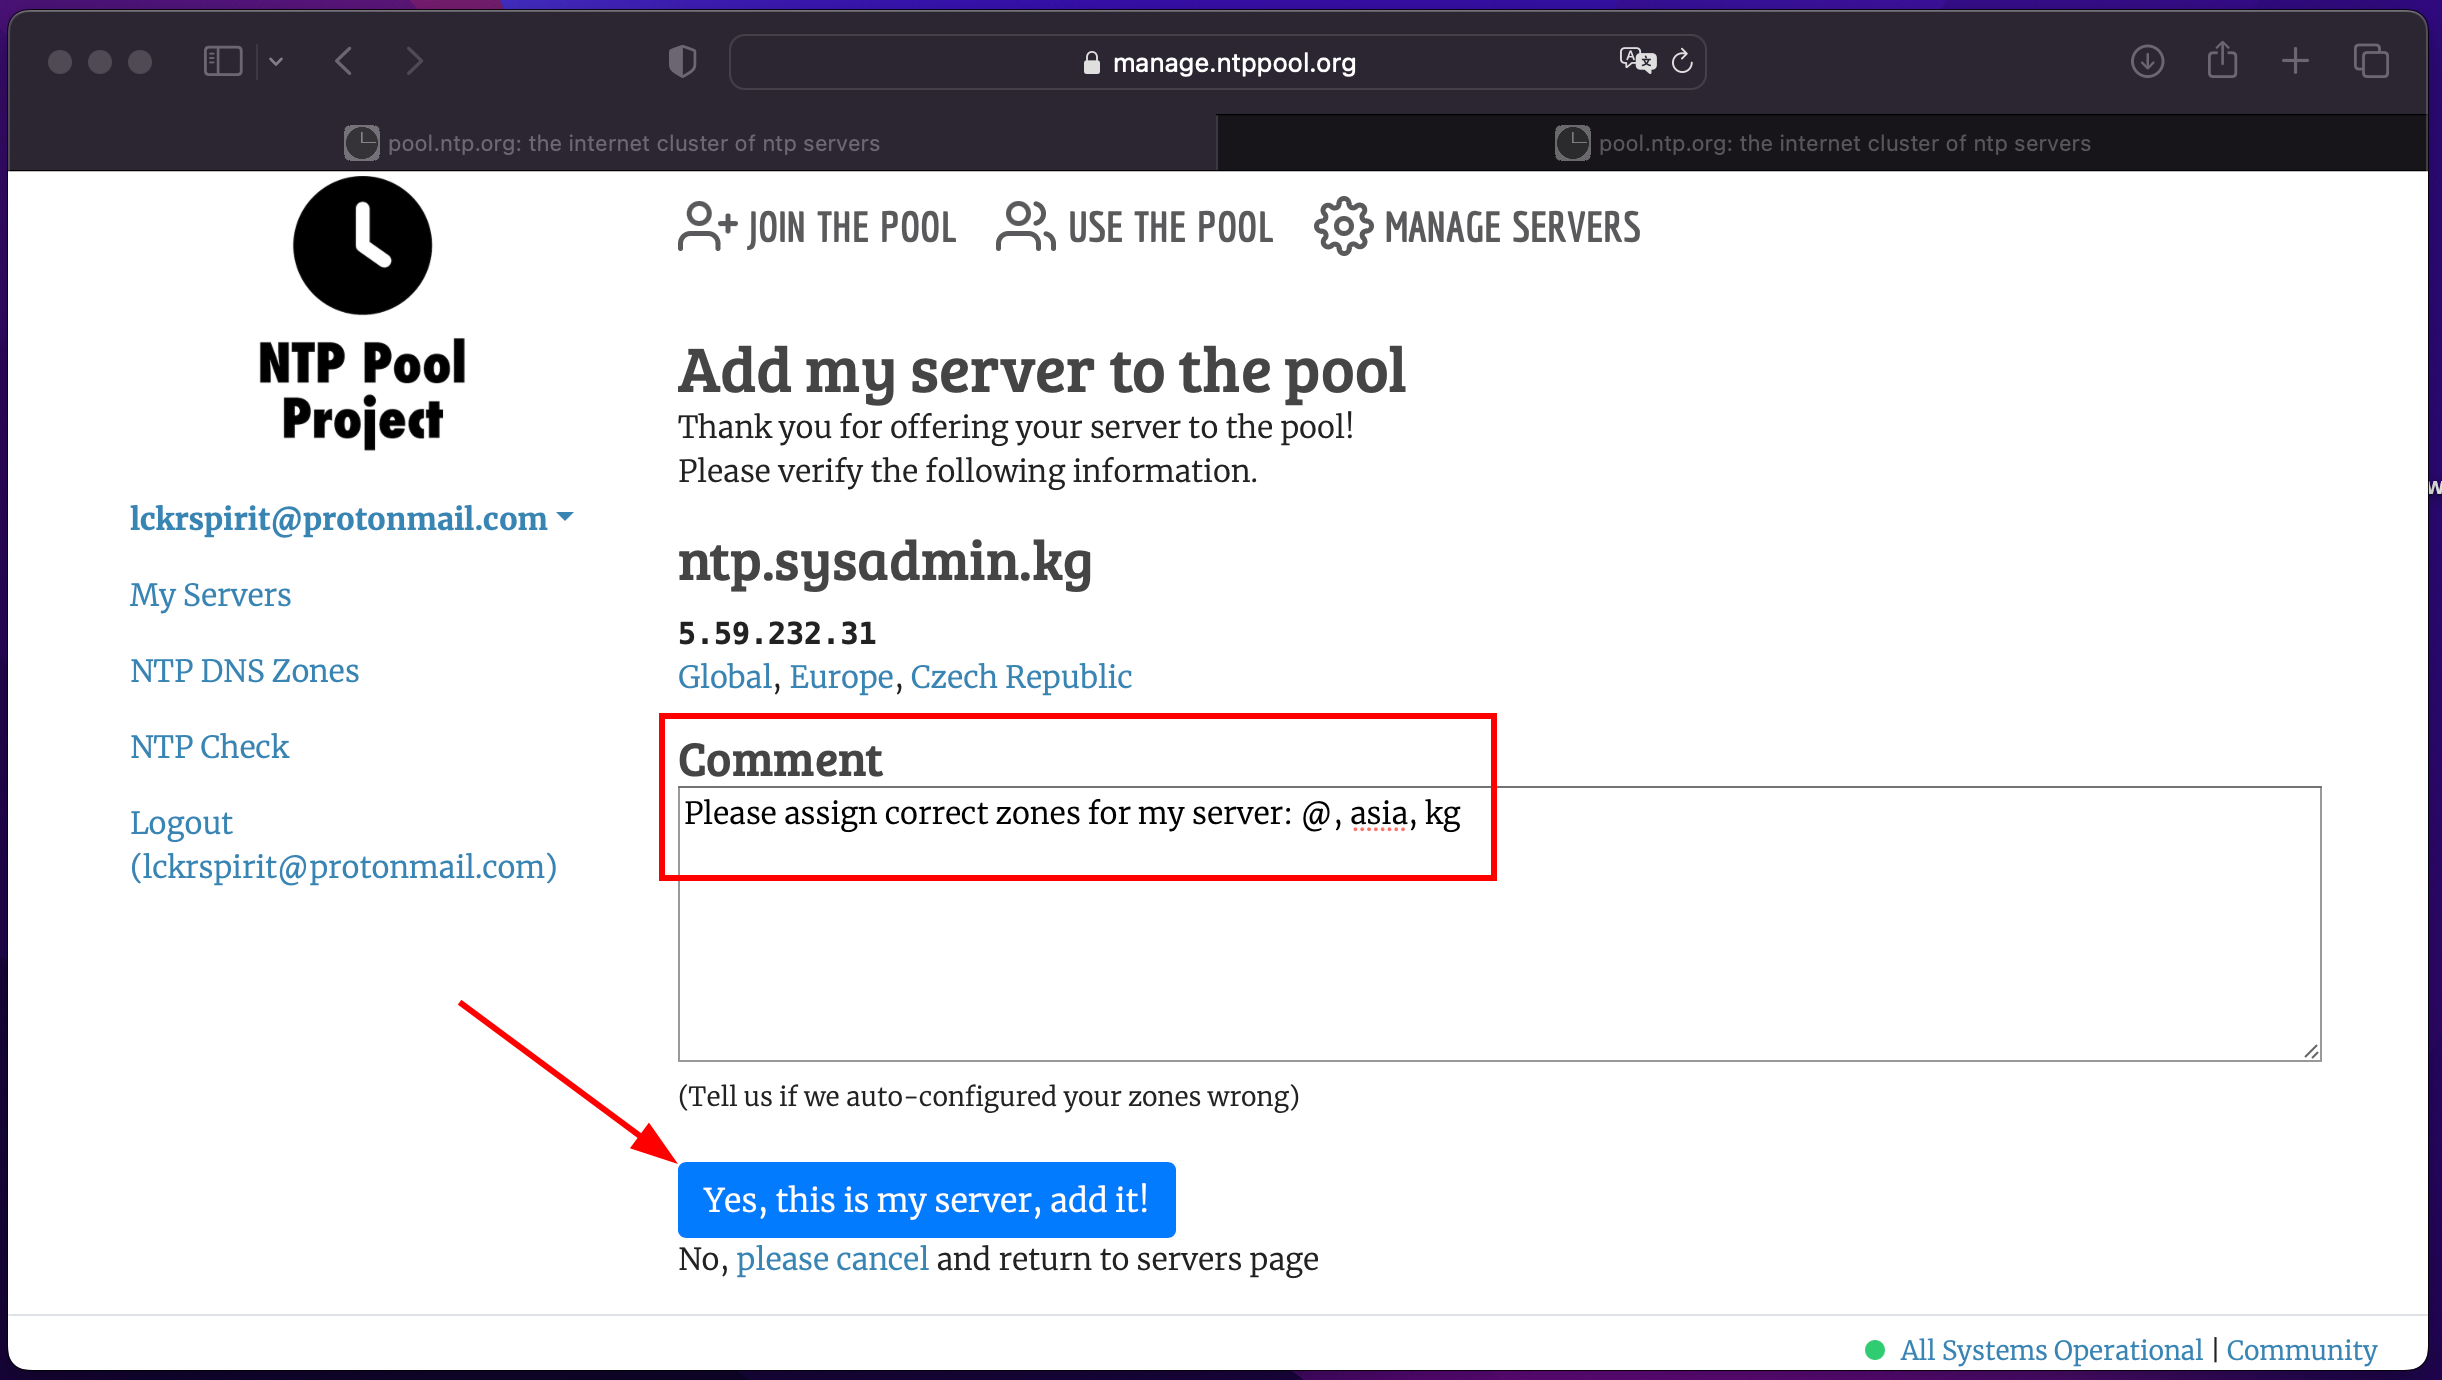
Task: Click the NTP Pool Project title text
Action: click(362, 392)
